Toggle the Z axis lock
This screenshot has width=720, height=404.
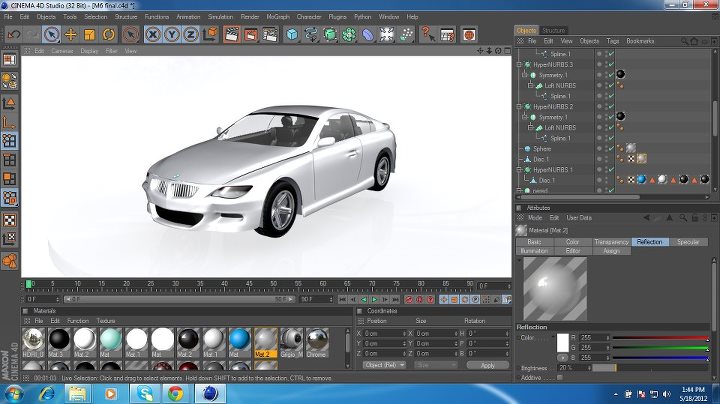pyautogui.click(x=191, y=34)
